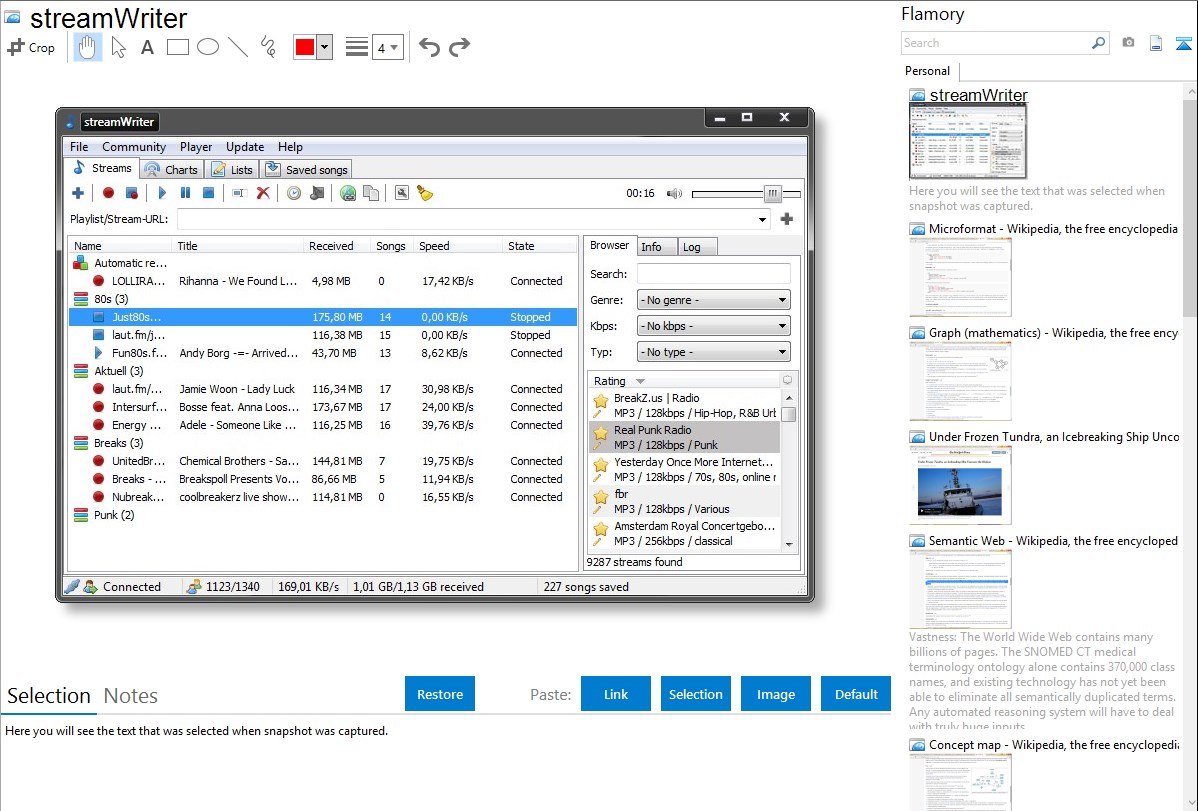Mute audio with the speaker icon
The image size is (1198, 811).
coord(674,193)
